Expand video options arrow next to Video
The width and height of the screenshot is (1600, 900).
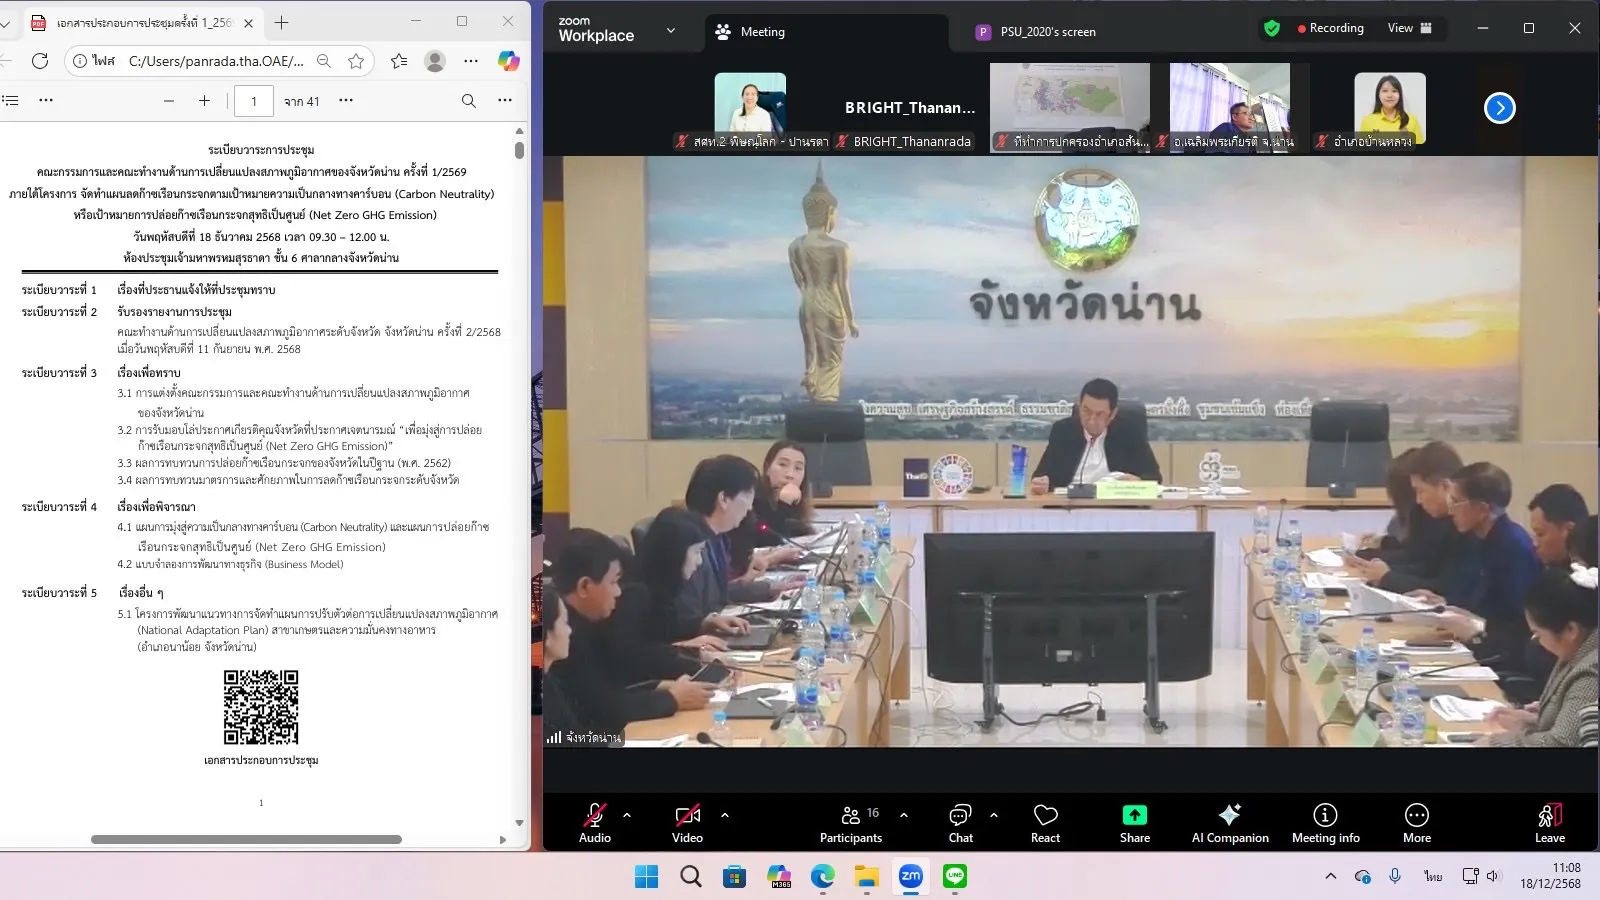coord(725,815)
